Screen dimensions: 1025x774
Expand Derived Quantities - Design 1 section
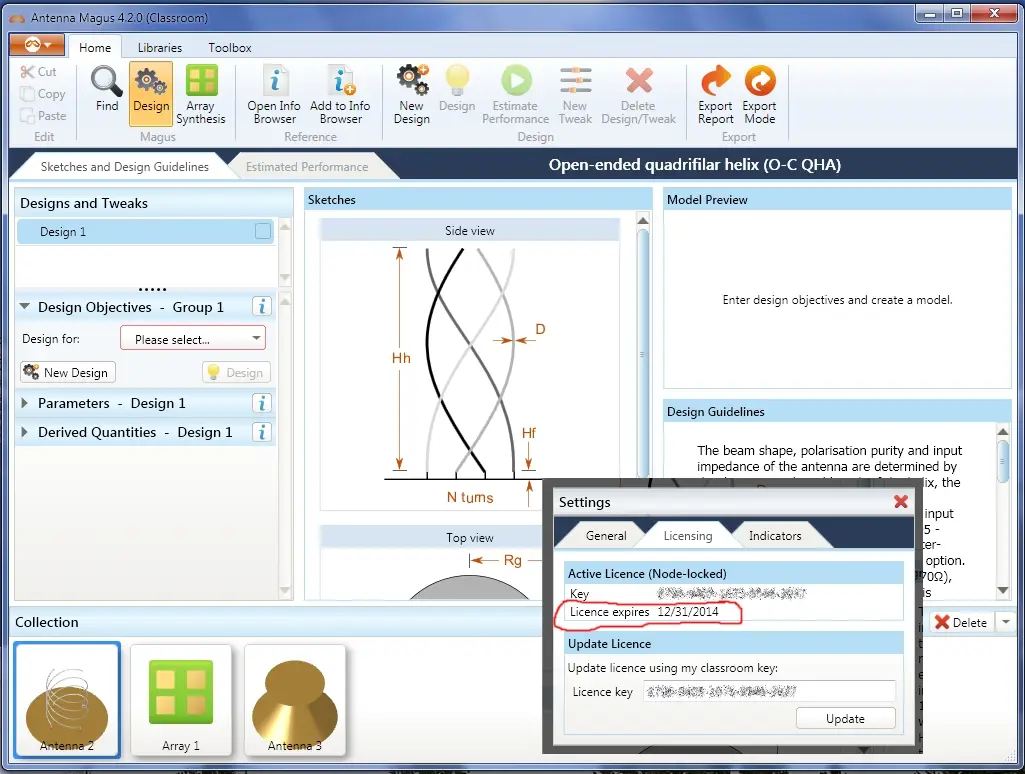25,432
